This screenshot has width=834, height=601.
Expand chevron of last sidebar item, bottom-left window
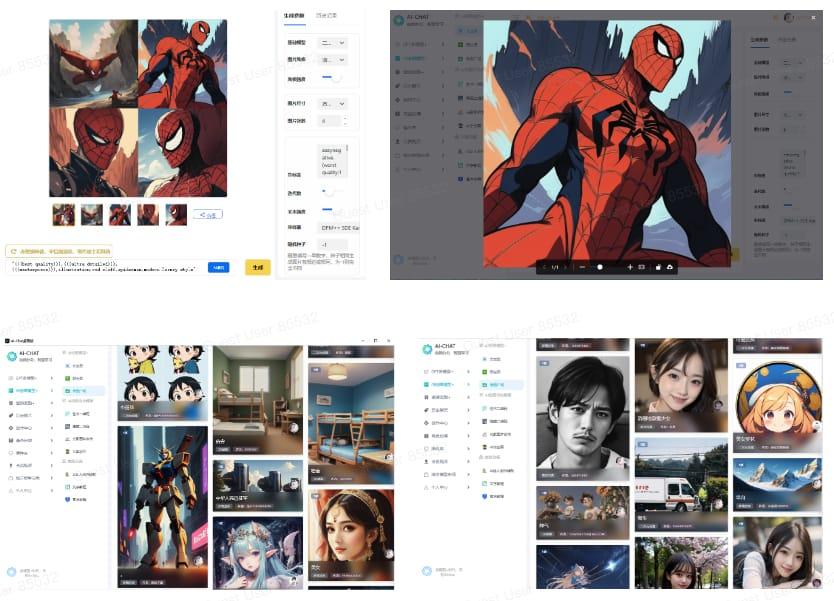click(x=52, y=490)
